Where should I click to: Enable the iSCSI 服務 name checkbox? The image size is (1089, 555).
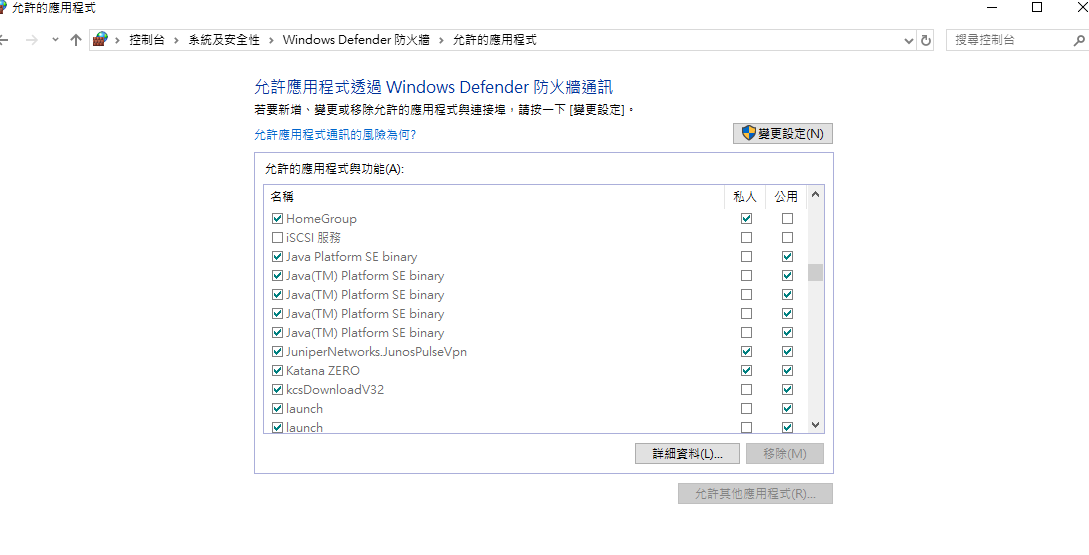pyautogui.click(x=277, y=238)
